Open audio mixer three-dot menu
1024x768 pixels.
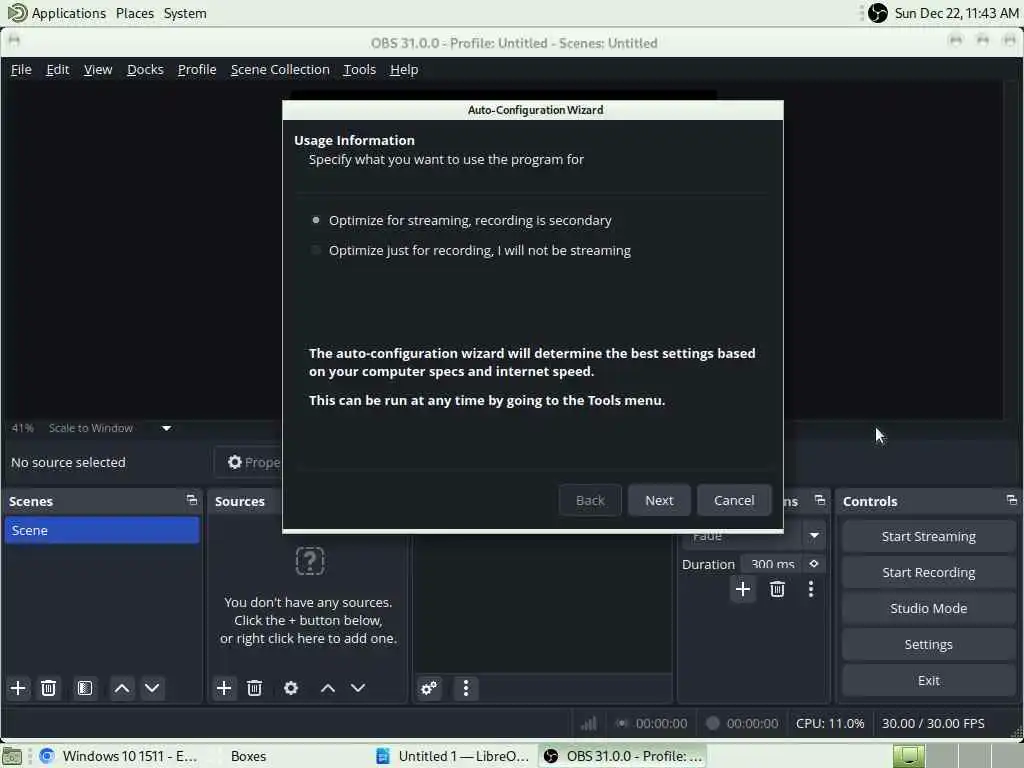[x=466, y=688]
